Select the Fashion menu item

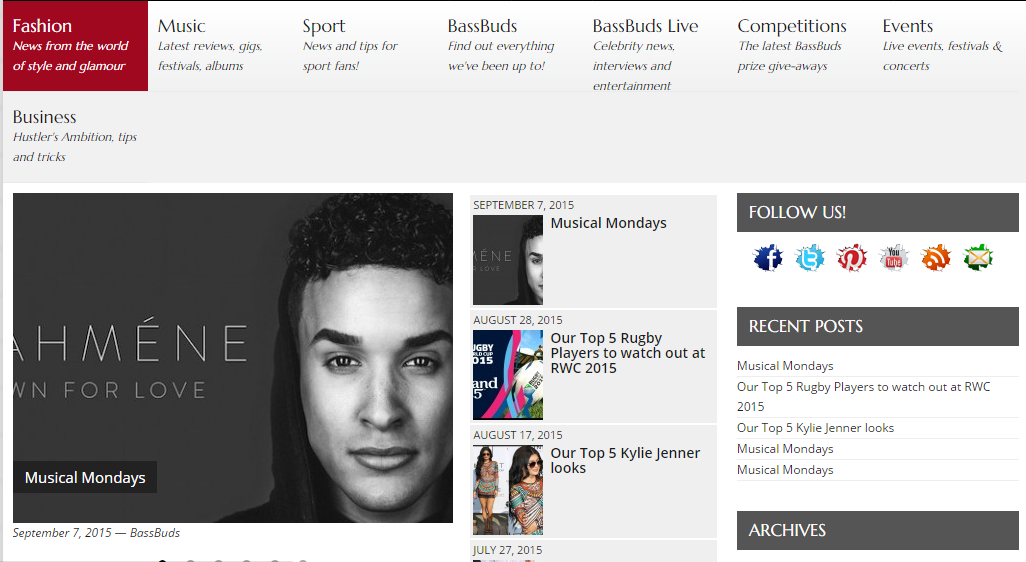click(75, 46)
